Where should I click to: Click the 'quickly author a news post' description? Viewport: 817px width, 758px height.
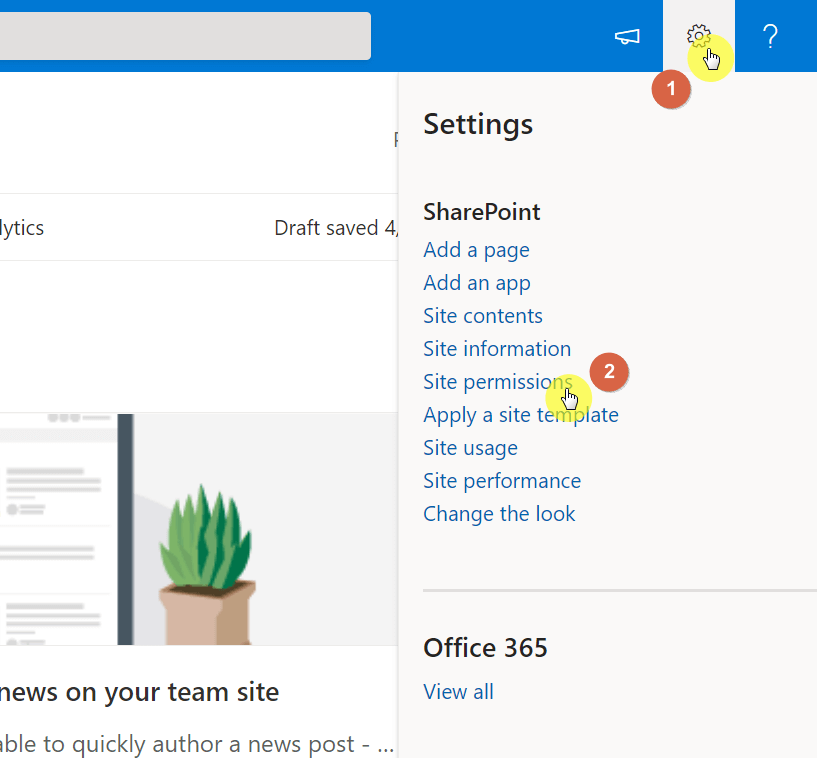[x=196, y=744]
